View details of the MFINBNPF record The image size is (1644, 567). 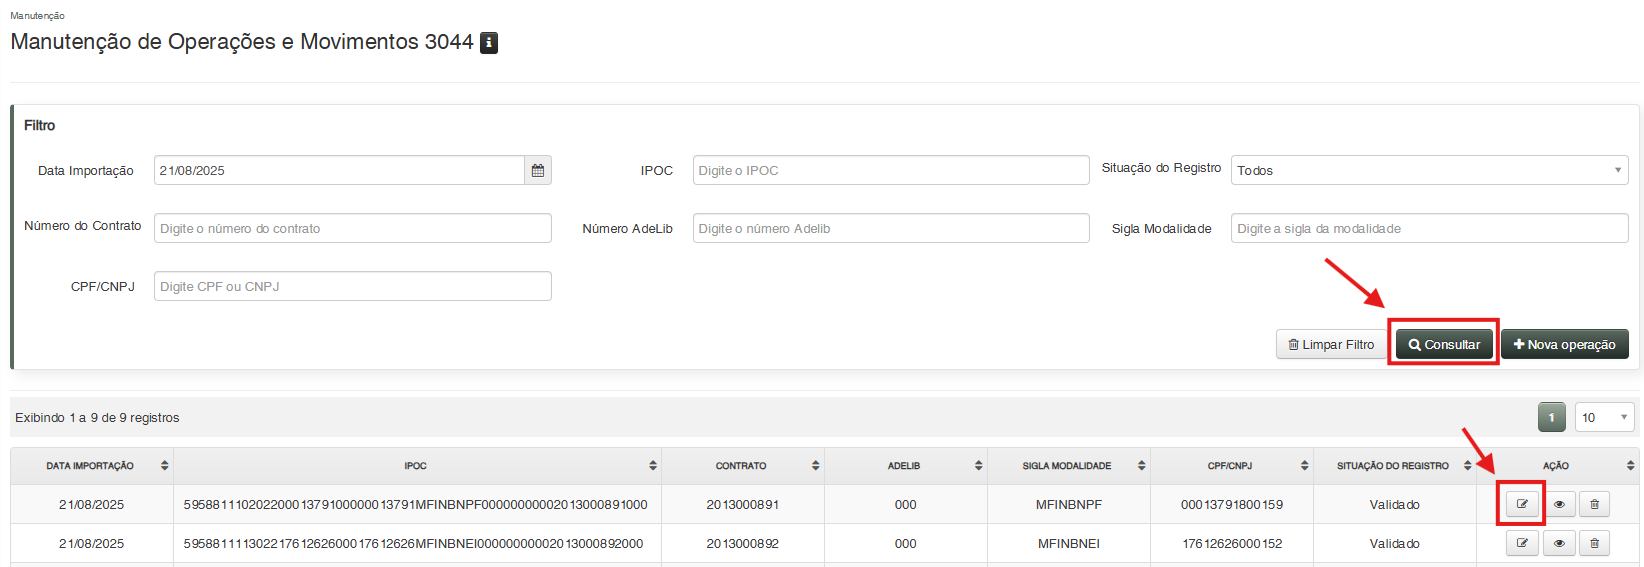(x=1558, y=504)
